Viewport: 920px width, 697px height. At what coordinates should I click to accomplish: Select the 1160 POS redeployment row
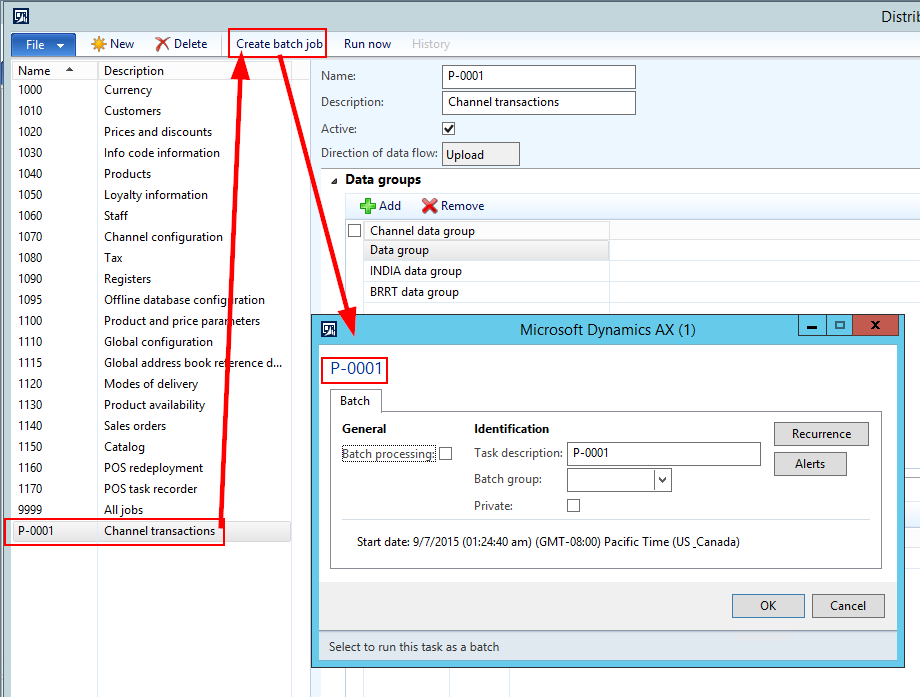[x=151, y=468]
